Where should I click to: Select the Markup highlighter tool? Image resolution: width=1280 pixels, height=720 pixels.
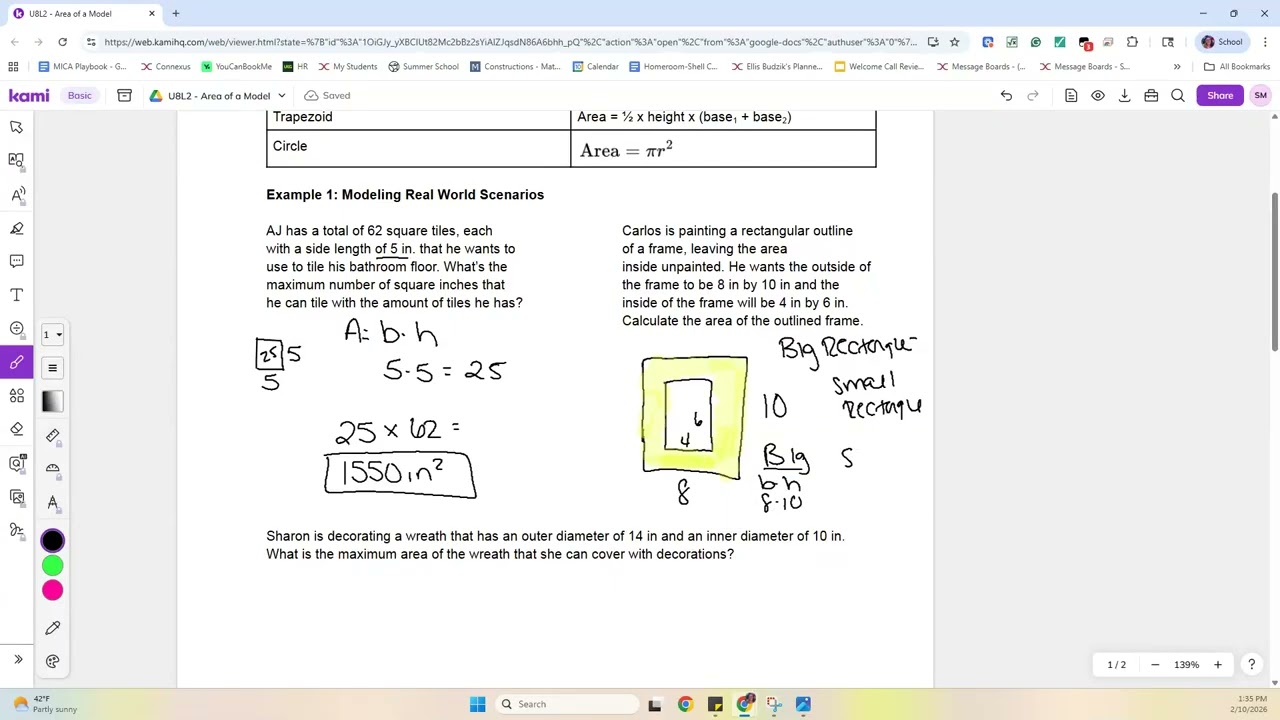pos(17,228)
